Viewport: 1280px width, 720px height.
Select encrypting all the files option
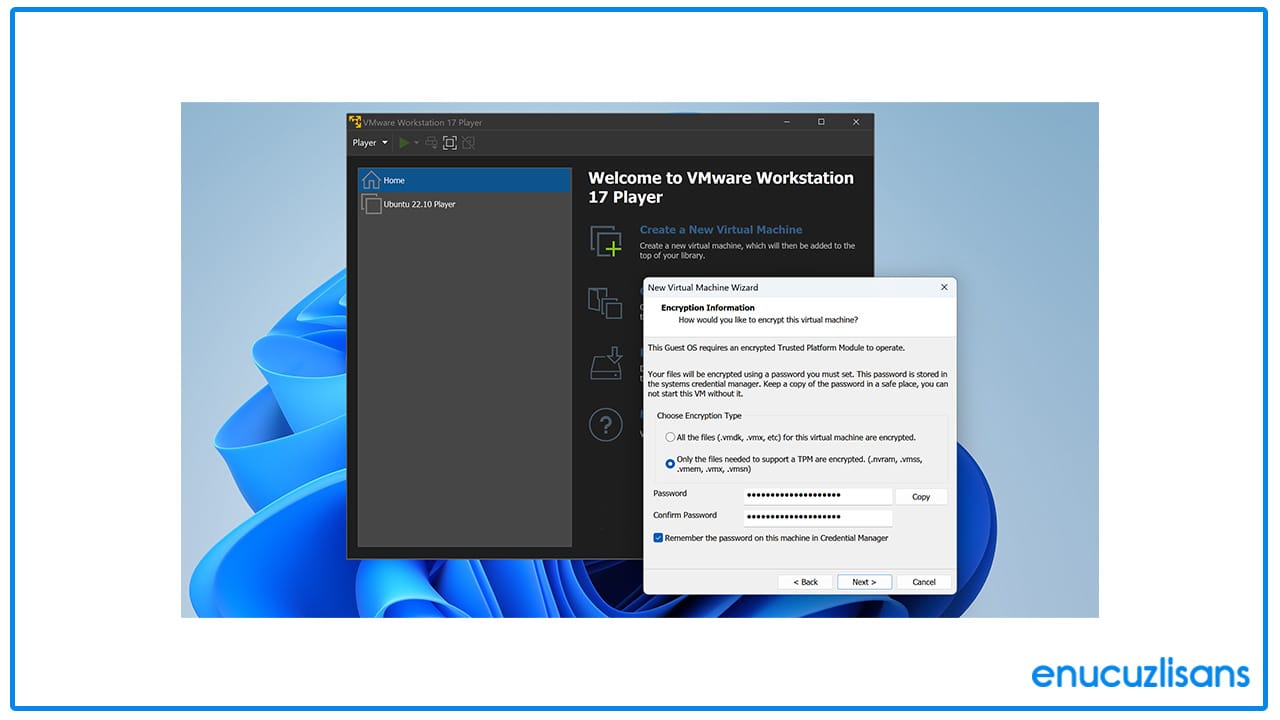point(671,437)
